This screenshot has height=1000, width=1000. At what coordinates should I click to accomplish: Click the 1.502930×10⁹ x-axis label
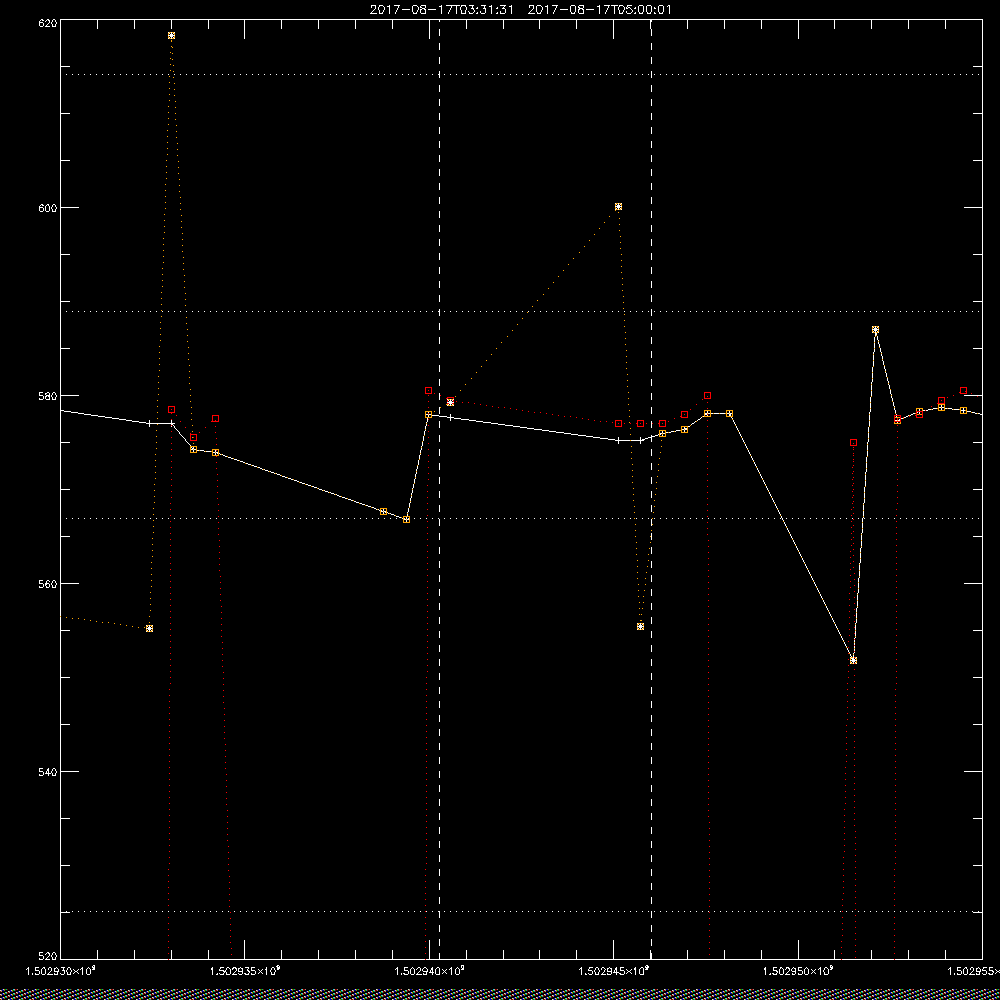(x=60, y=971)
